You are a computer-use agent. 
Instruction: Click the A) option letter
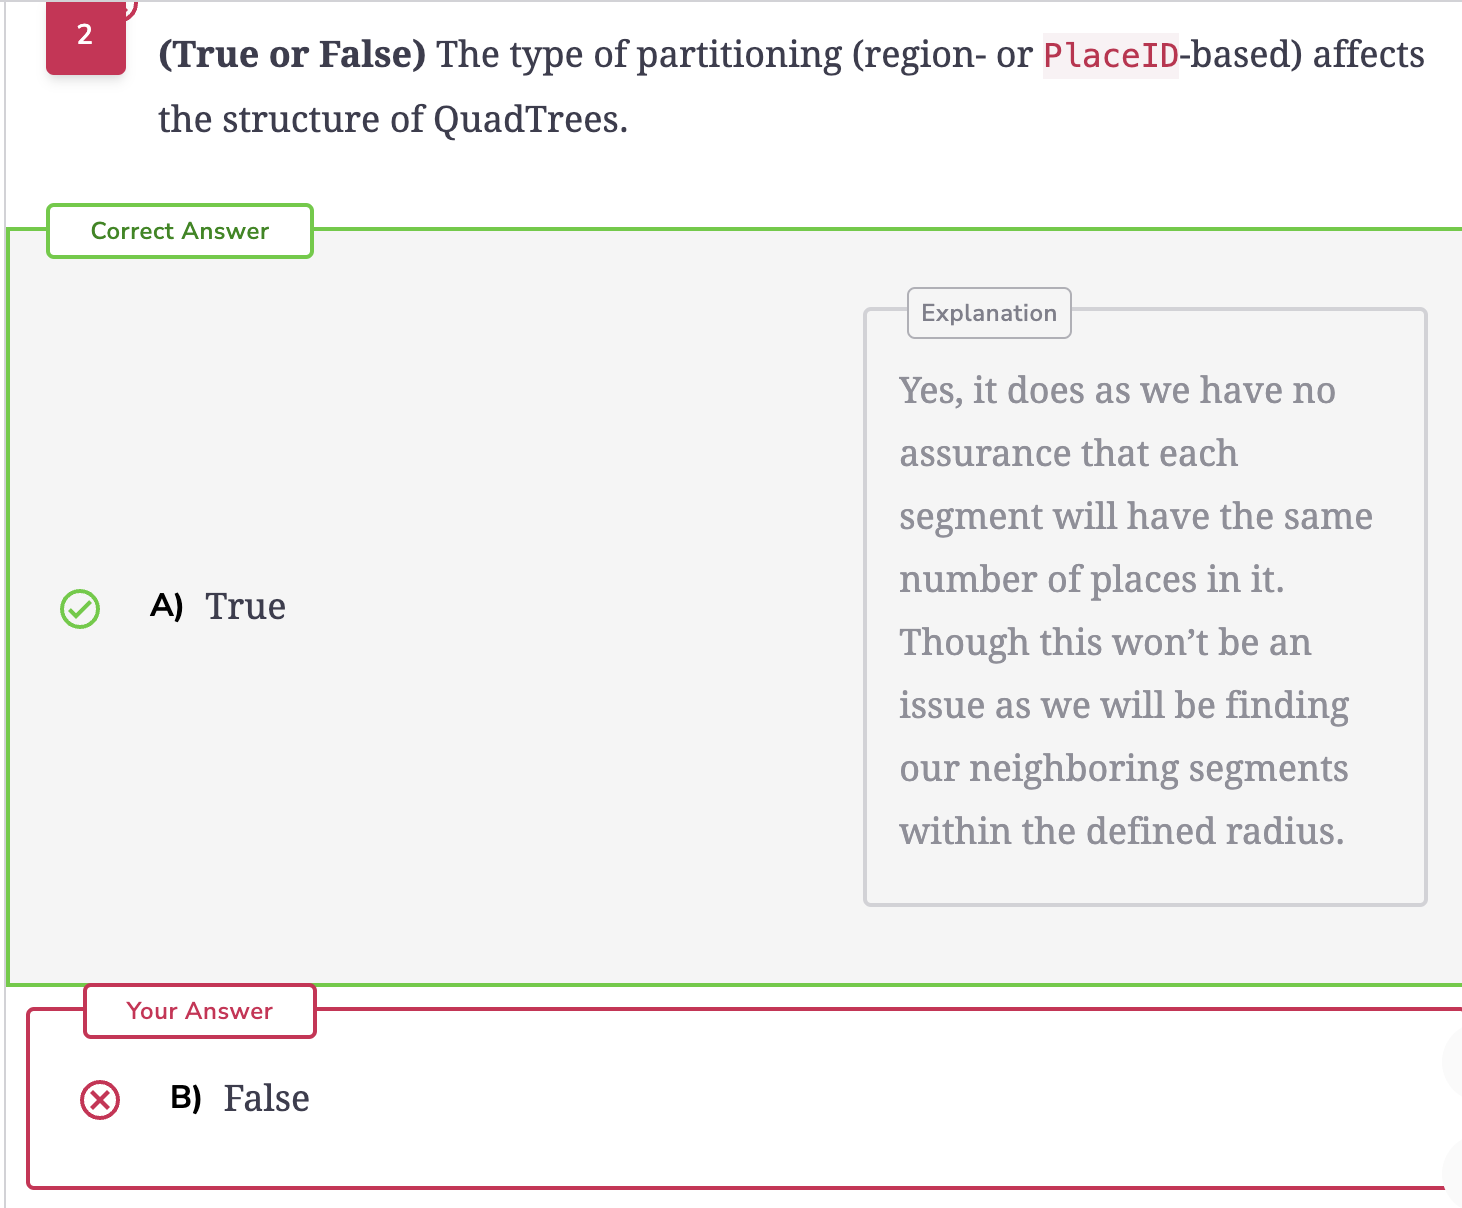167,606
